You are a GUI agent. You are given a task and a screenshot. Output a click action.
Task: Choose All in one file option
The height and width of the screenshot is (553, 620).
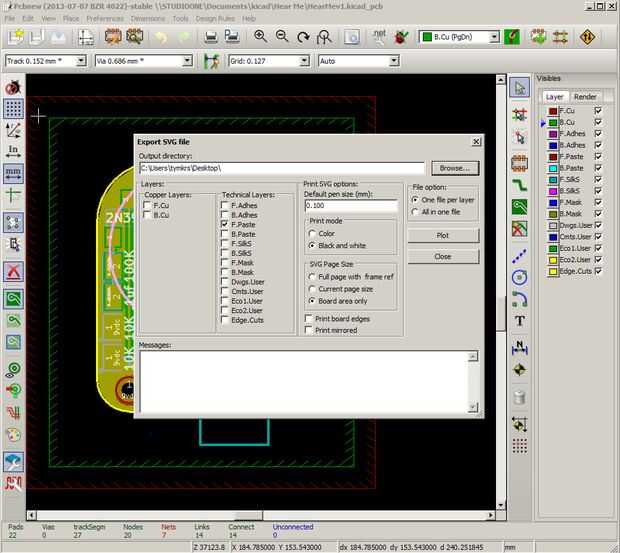416,212
